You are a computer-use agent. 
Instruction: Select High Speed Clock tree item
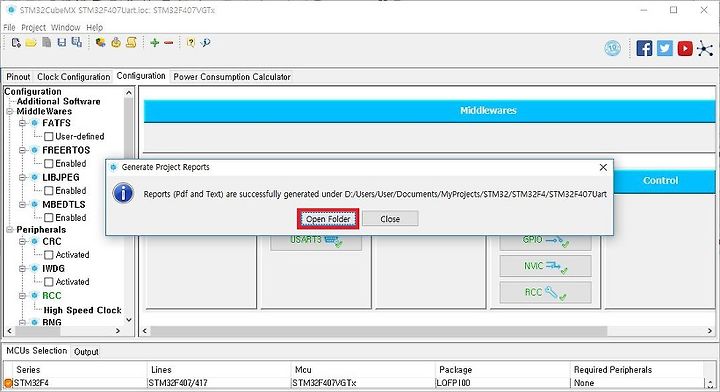click(83, 310)
